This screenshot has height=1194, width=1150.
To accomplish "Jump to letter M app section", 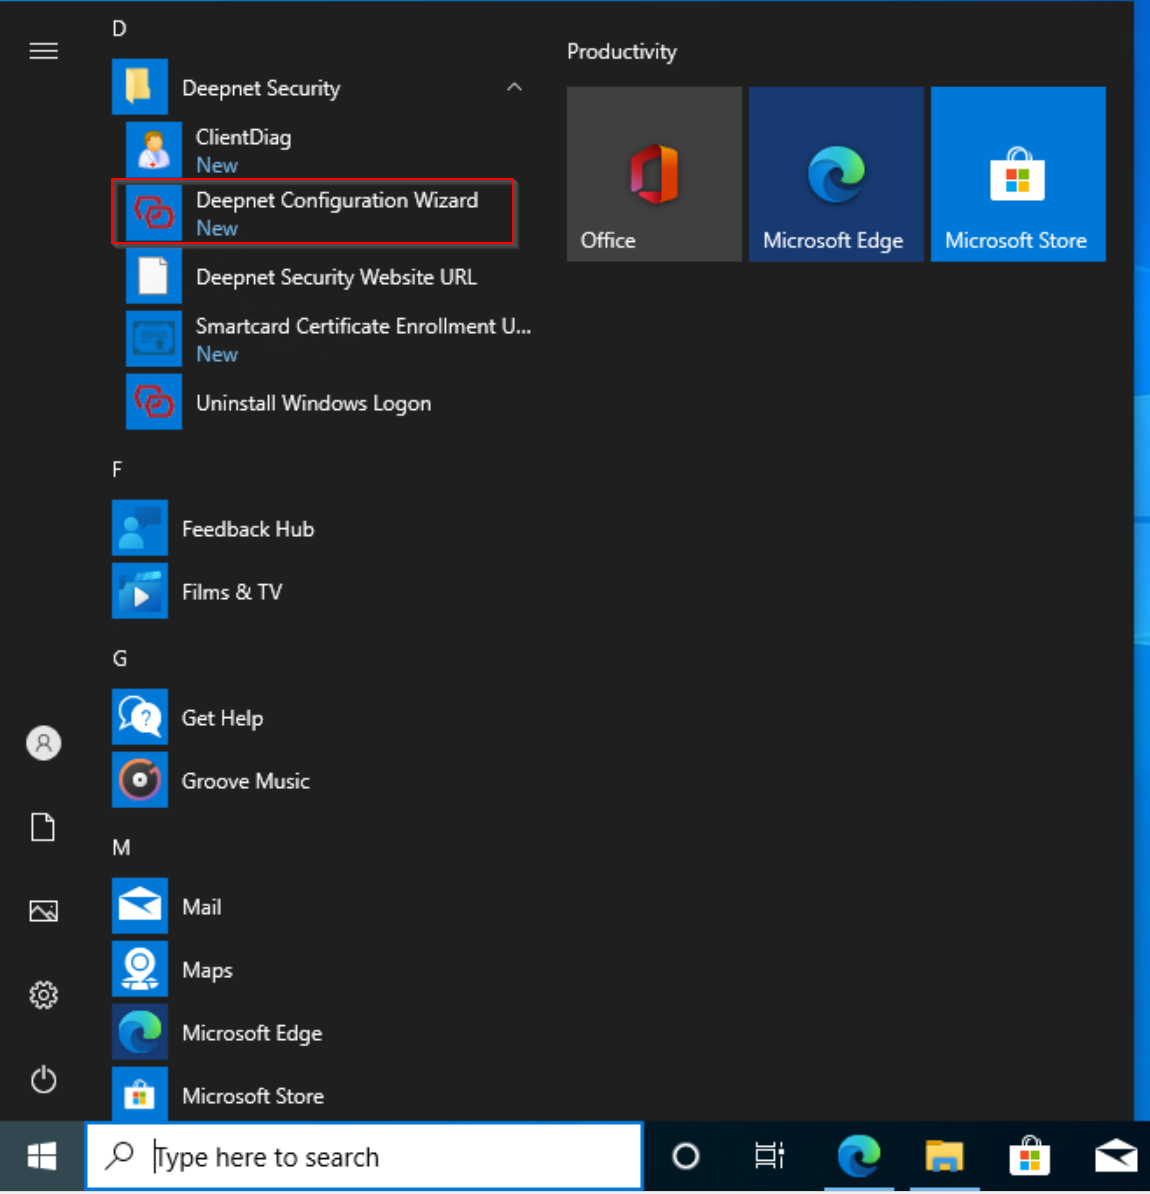I will (x=121, y=848).
